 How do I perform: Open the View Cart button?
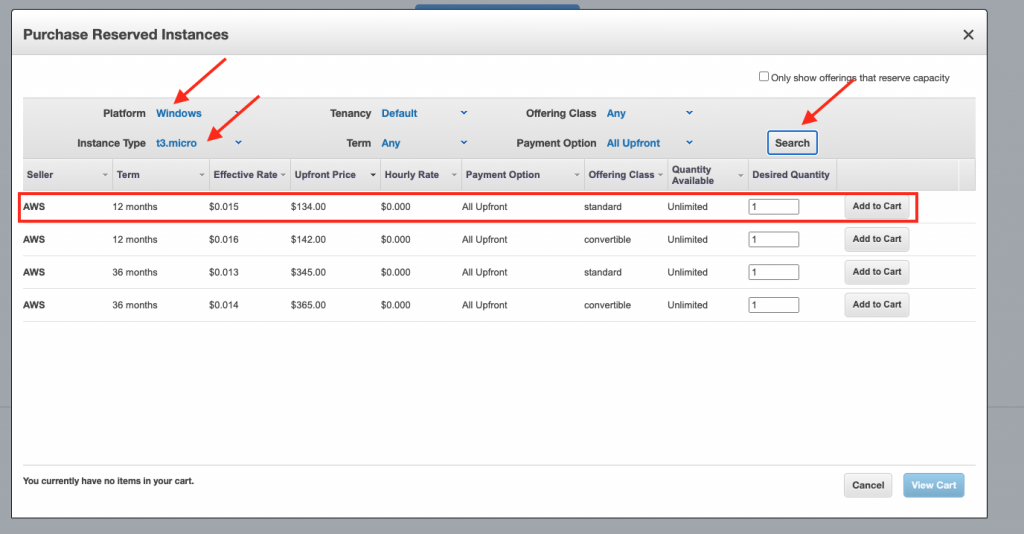coord(933,485)
